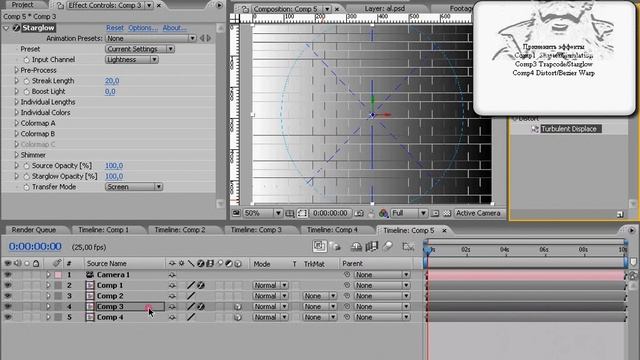Expand the Pre-Process group
The height and width of the screenshot is (360, 640).
(x=16, y=70)
